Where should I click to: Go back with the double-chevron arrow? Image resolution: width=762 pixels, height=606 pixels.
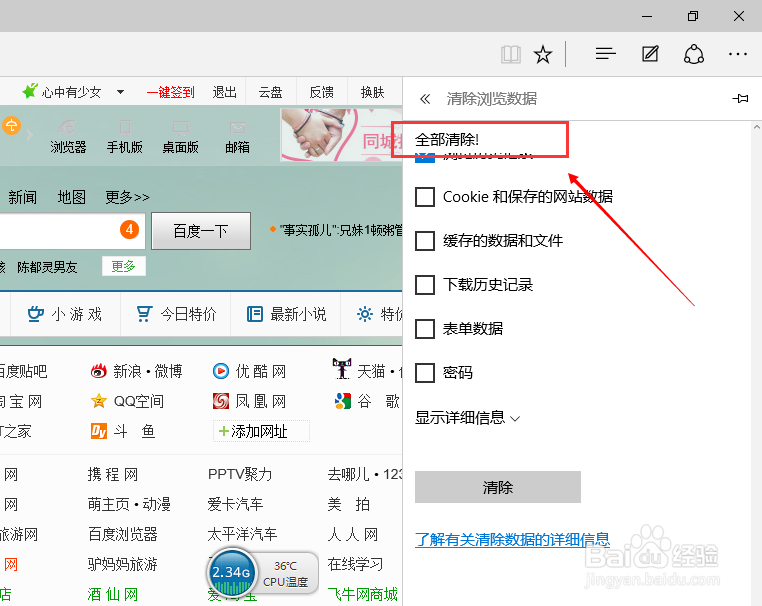(425, 99)
